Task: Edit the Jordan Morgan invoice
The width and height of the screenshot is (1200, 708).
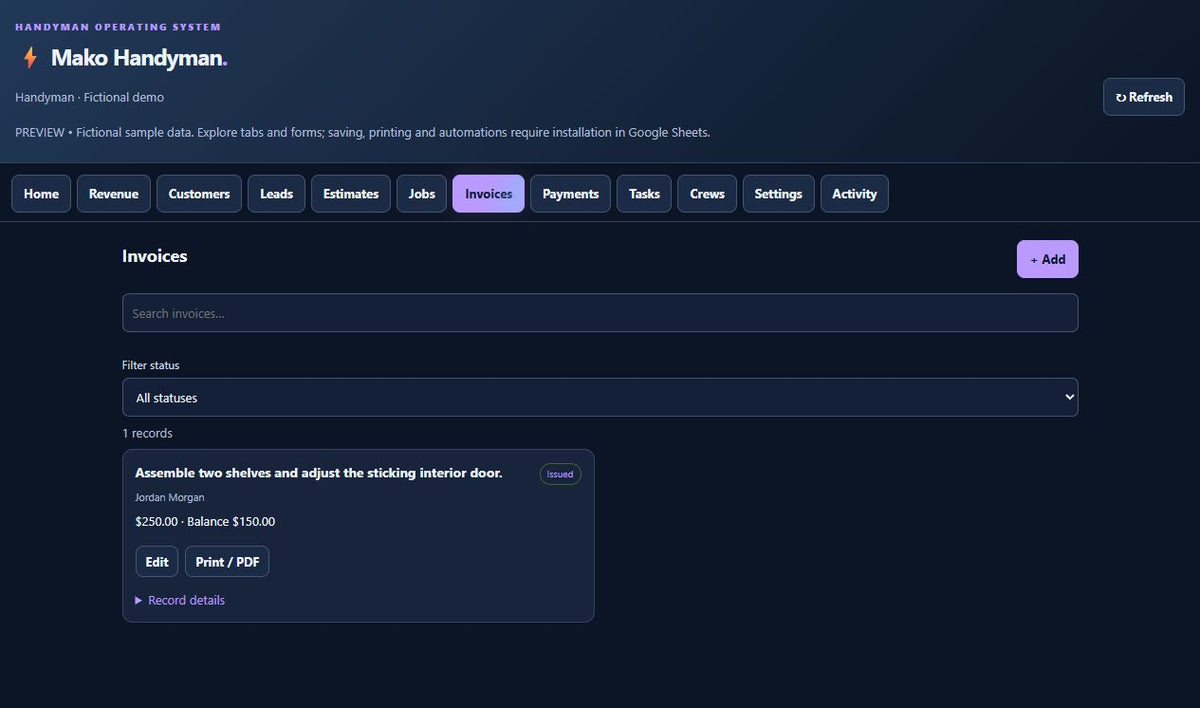Action: (157, 562)
